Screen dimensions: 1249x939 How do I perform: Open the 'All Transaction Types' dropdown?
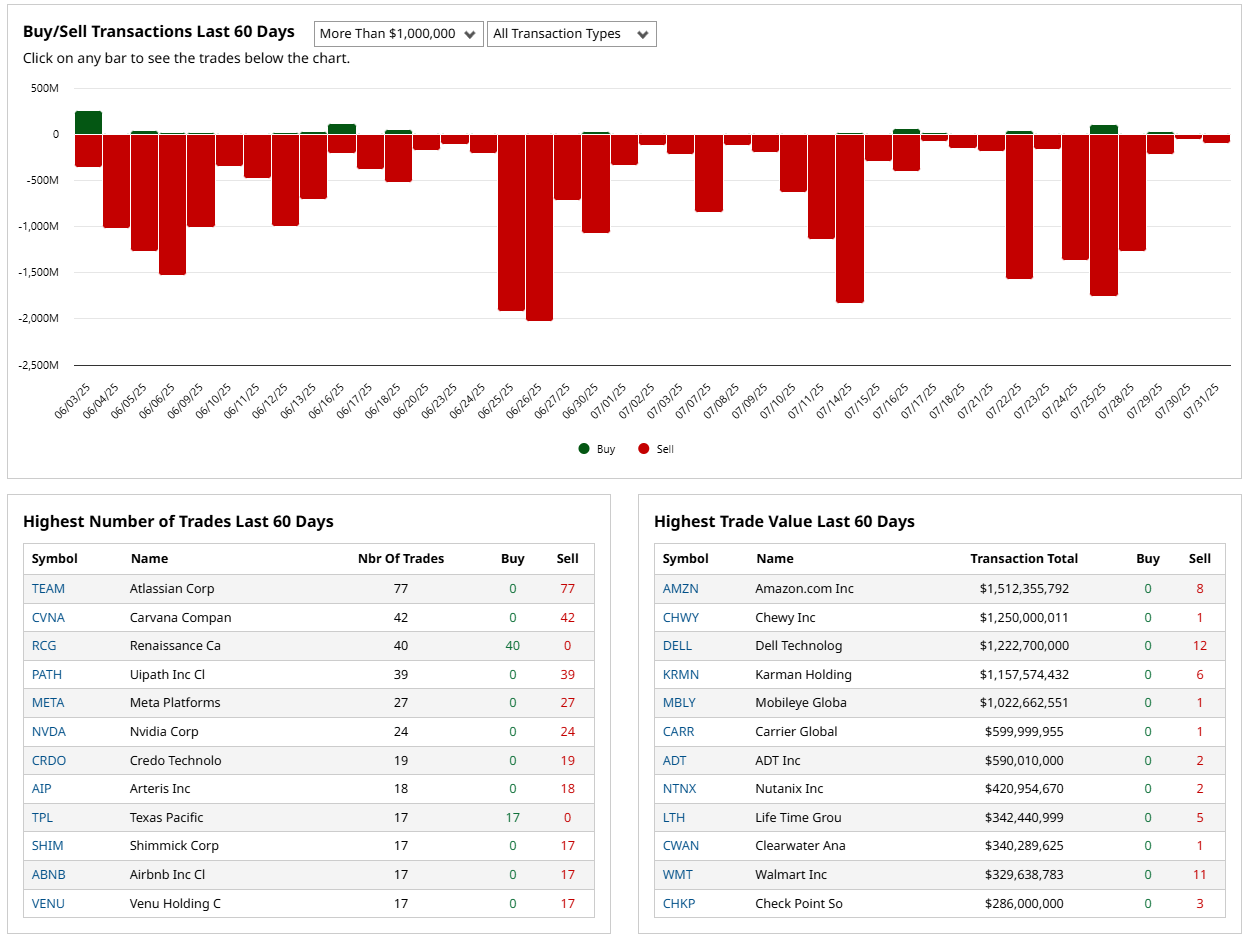(x=572, y=34)
